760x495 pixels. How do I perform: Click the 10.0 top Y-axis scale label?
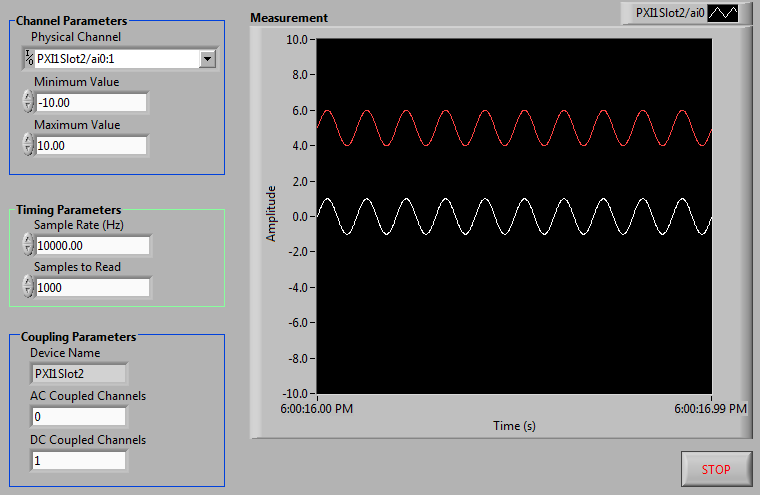294,40
